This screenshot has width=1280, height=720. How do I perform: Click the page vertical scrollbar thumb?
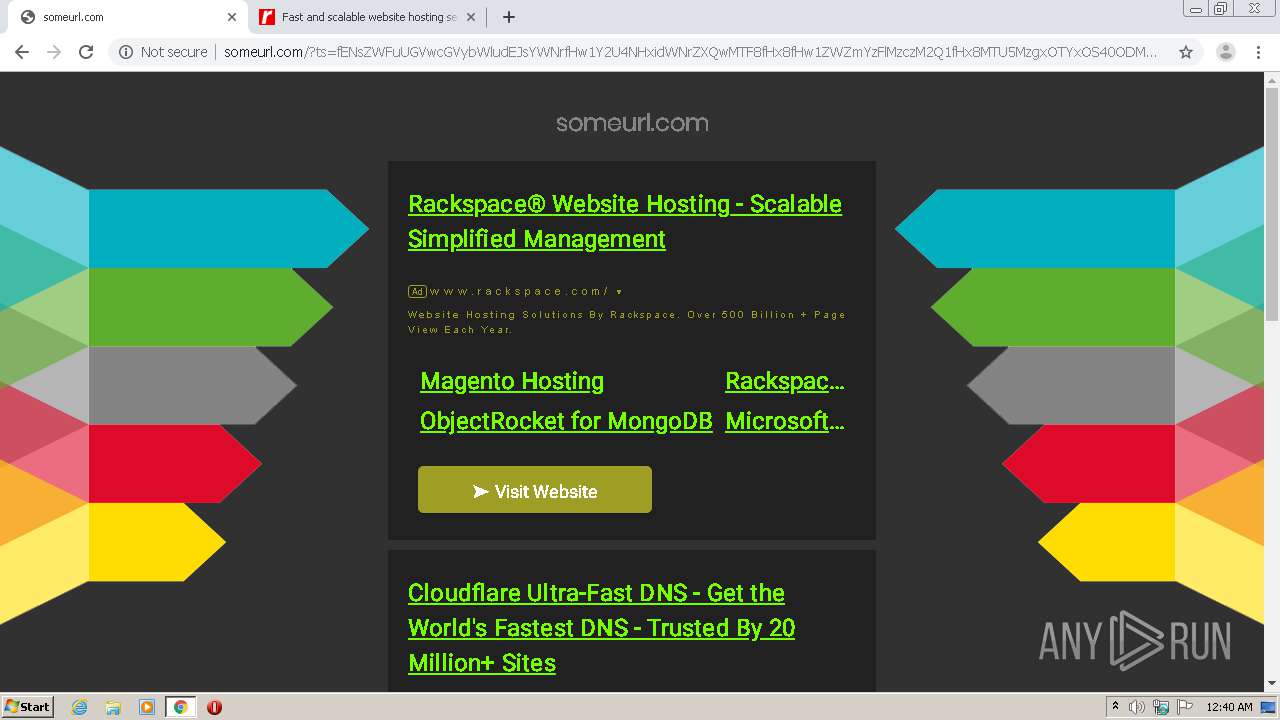1272,205
